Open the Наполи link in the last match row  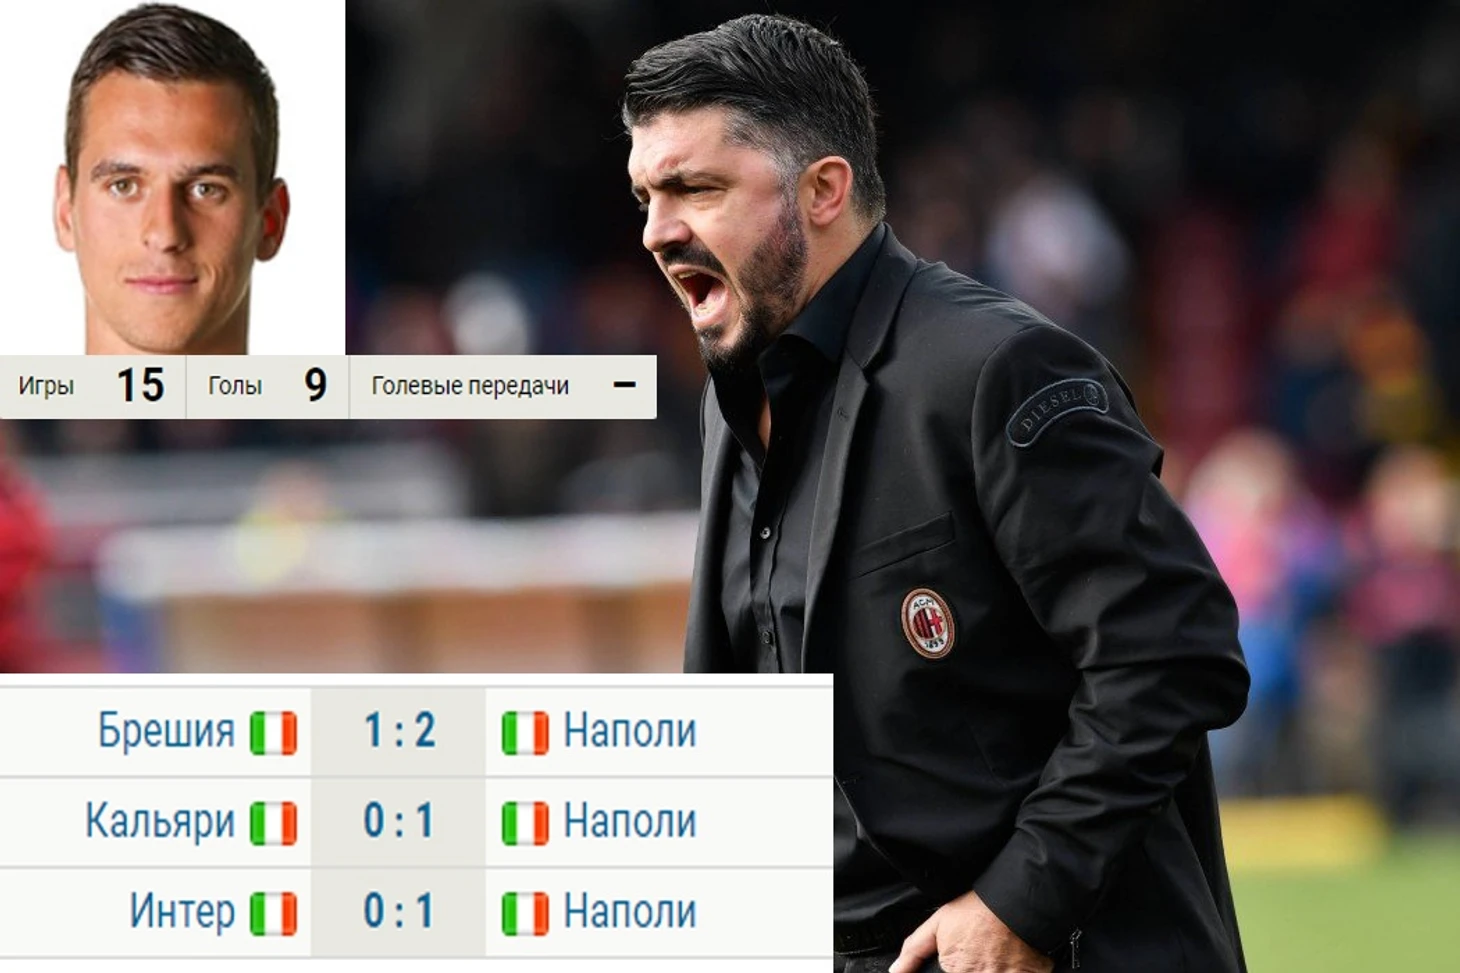(630, 911)
